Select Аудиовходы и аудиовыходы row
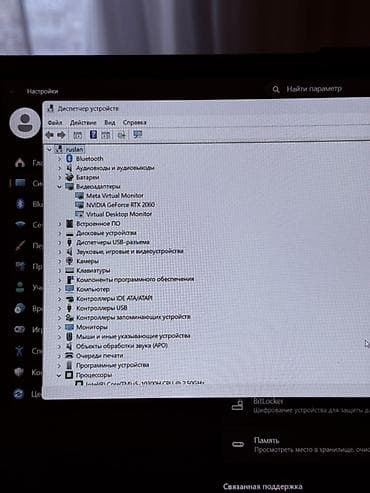Viewport: 370px width, 493px height. (115, 168)
